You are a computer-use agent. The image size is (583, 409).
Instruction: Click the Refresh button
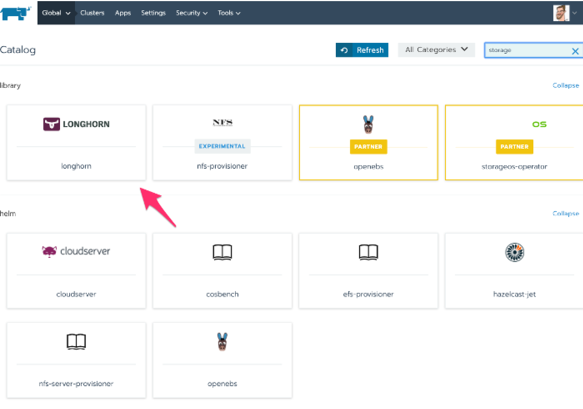(362, 50)
